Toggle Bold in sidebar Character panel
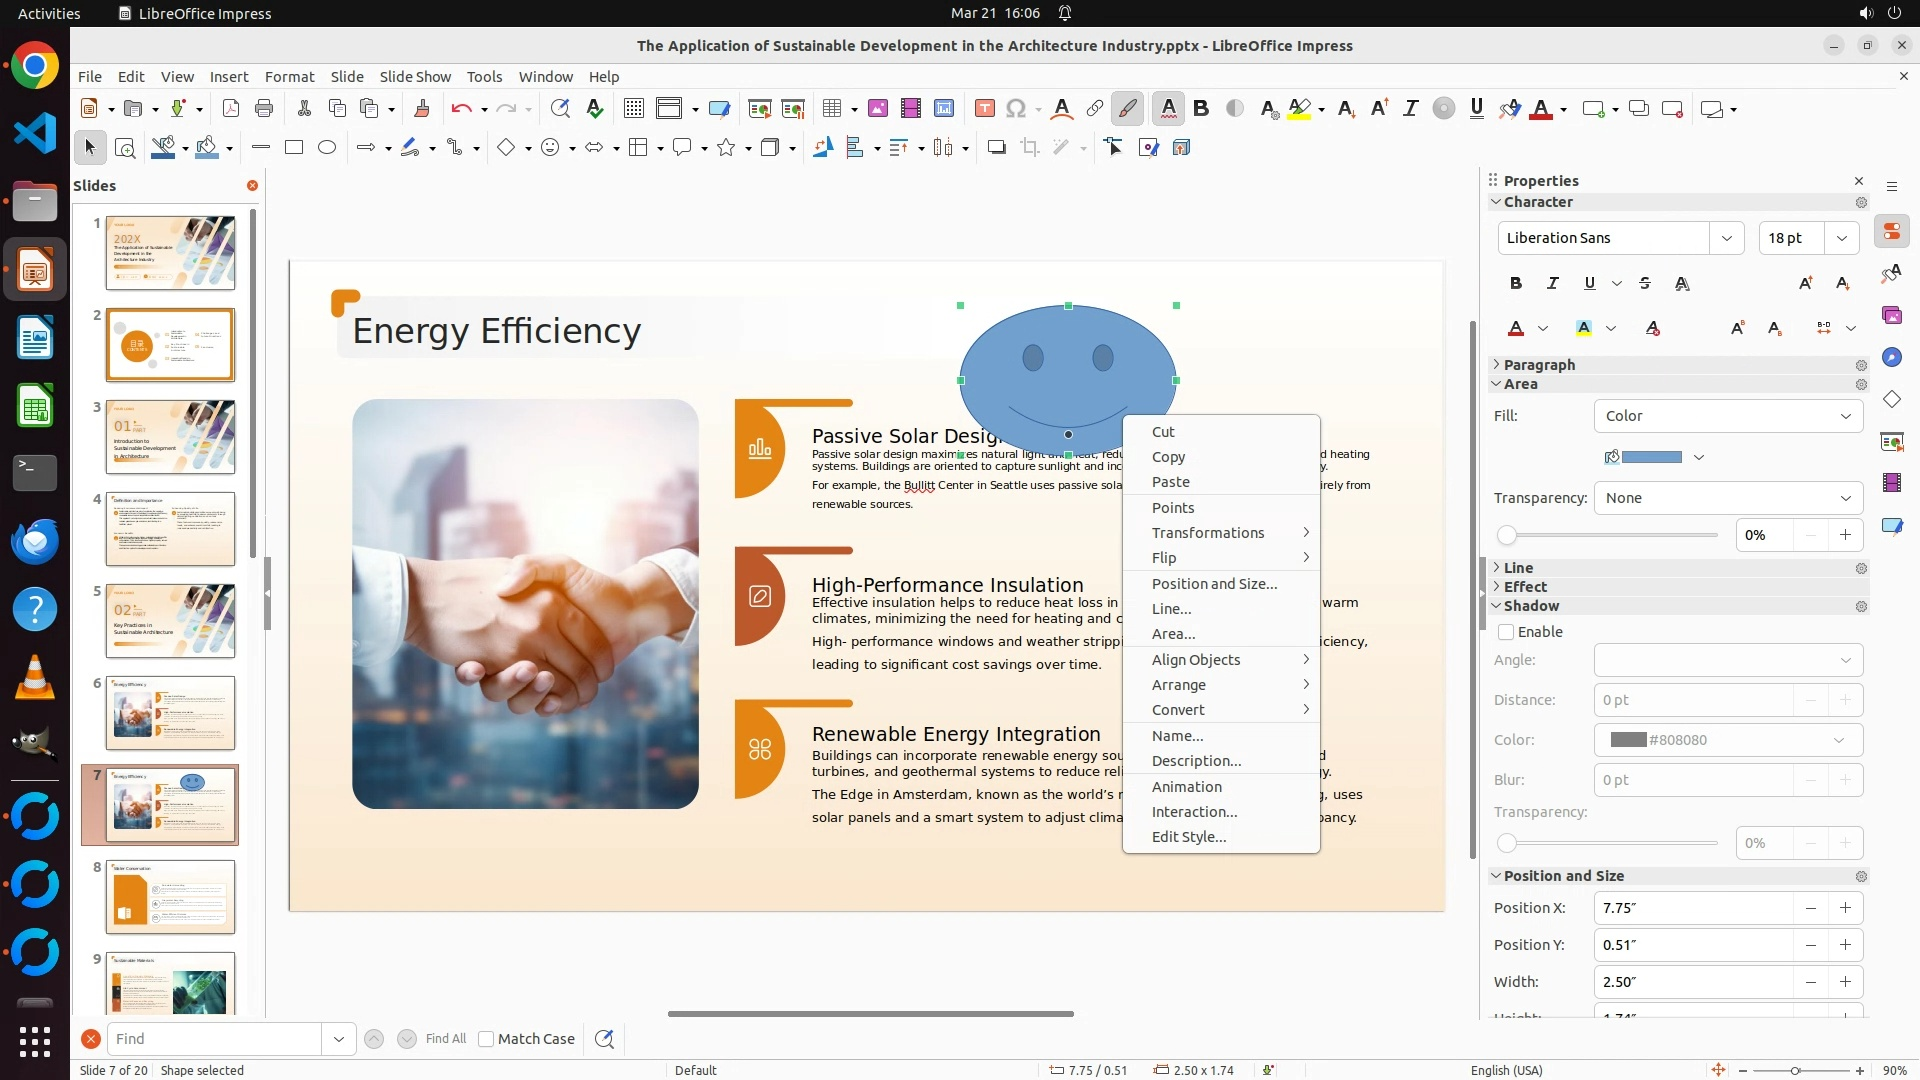Viewport: 1920px width, 1080px height. (1516, 284)
